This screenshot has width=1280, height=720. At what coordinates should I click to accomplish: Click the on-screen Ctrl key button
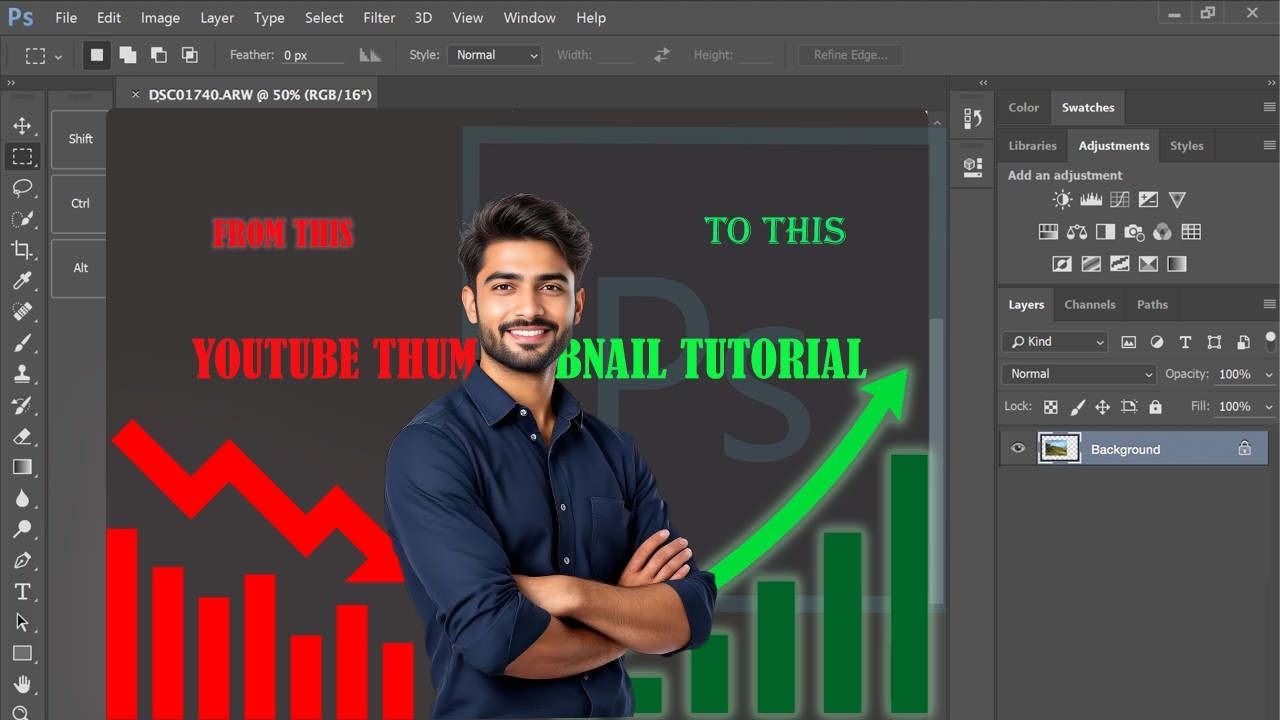80,203
